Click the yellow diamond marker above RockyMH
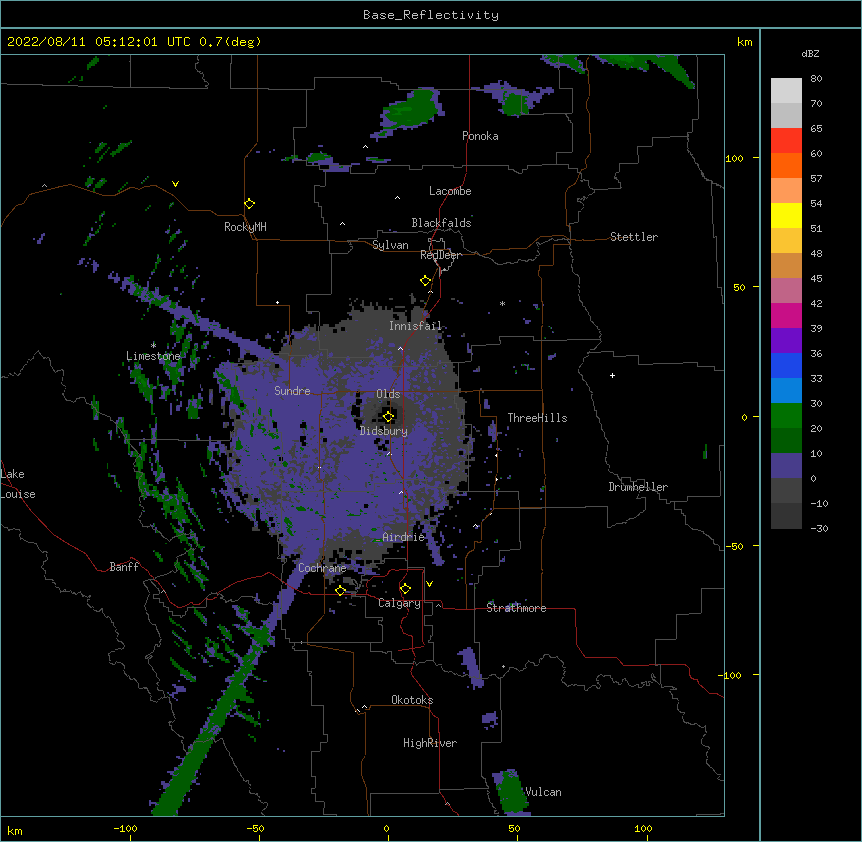Viewport: 862px width, 842px height. (x=250, y=204)
